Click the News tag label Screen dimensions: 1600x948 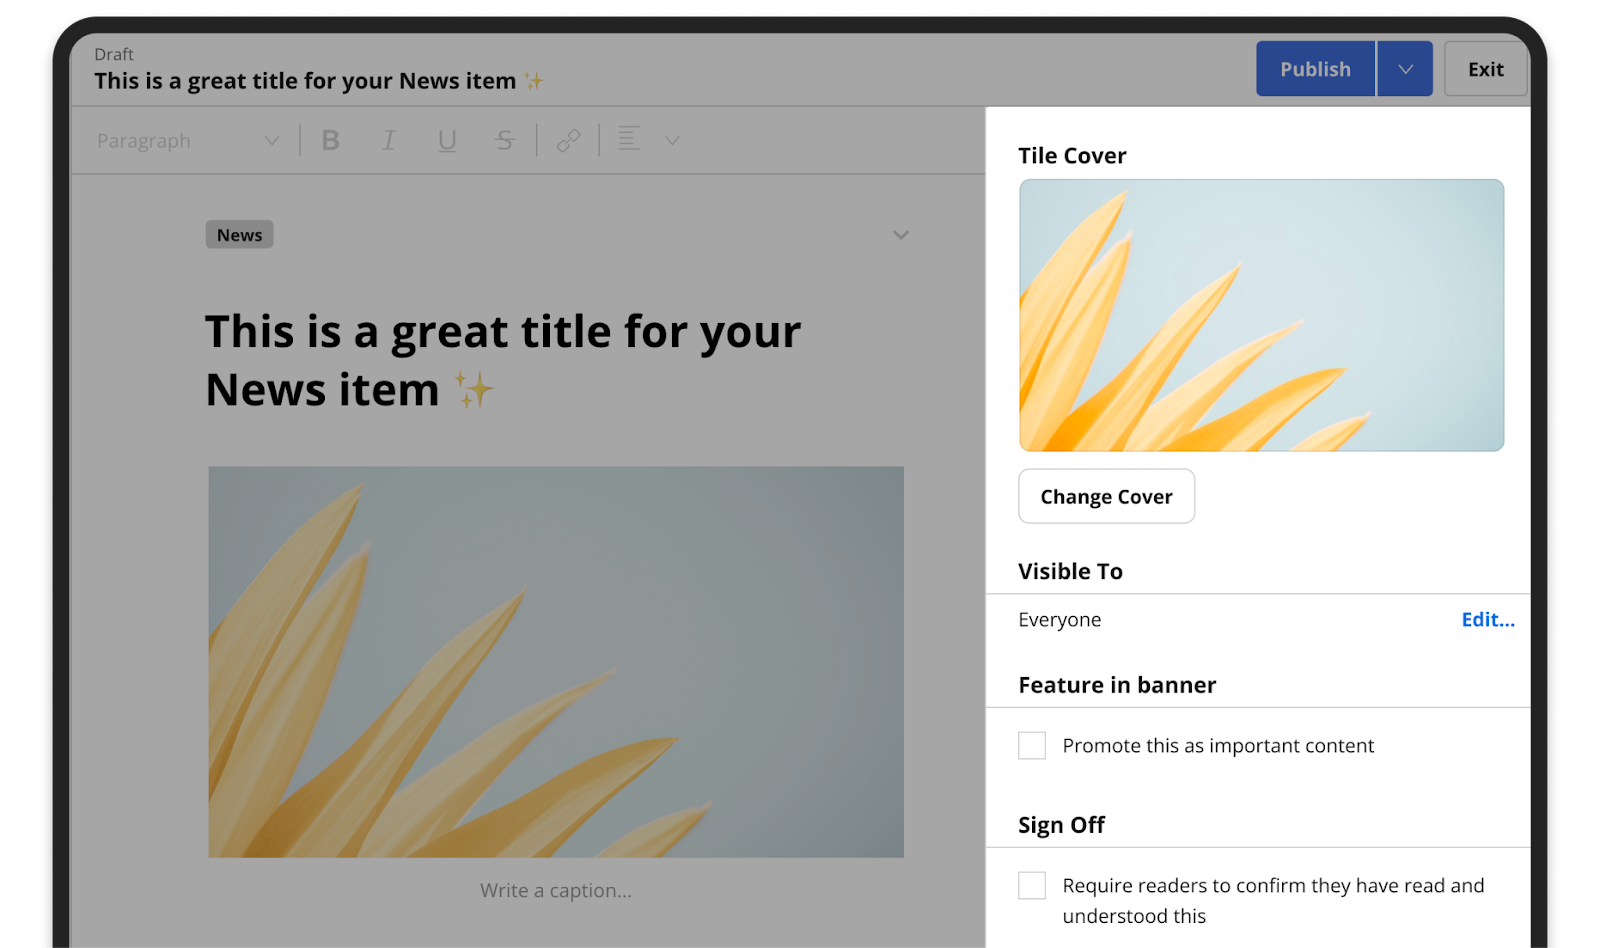click(x=239, y=235)
